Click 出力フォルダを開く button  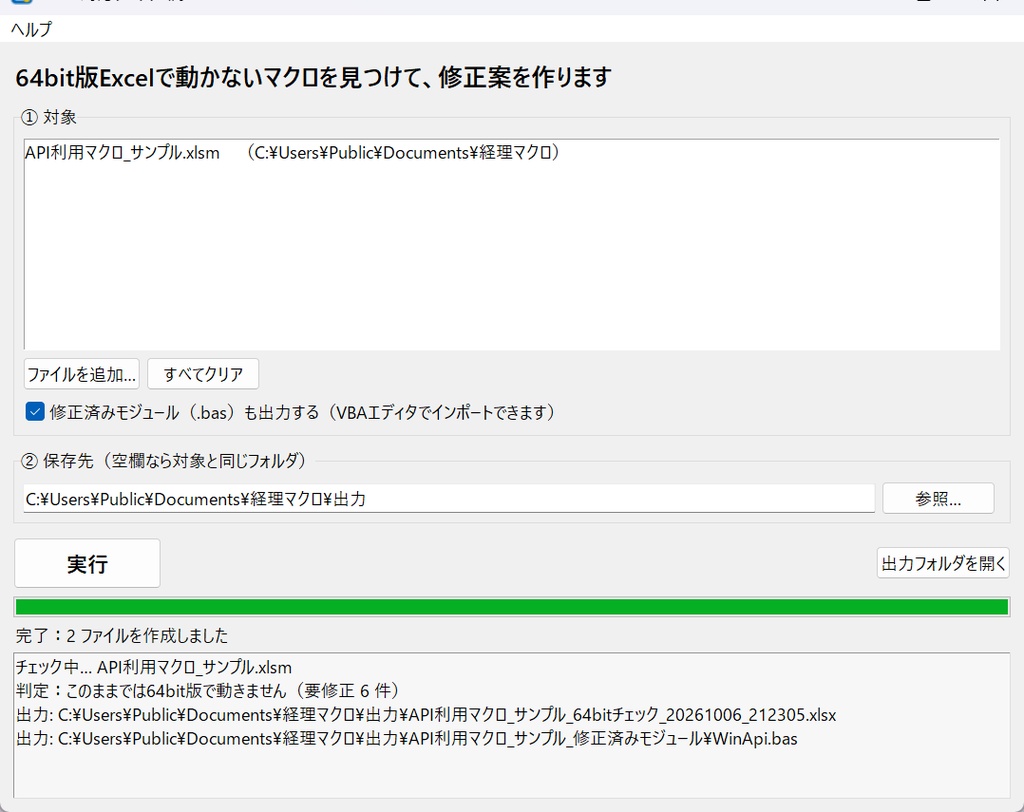pyautogui.click(x=943, y=563)
